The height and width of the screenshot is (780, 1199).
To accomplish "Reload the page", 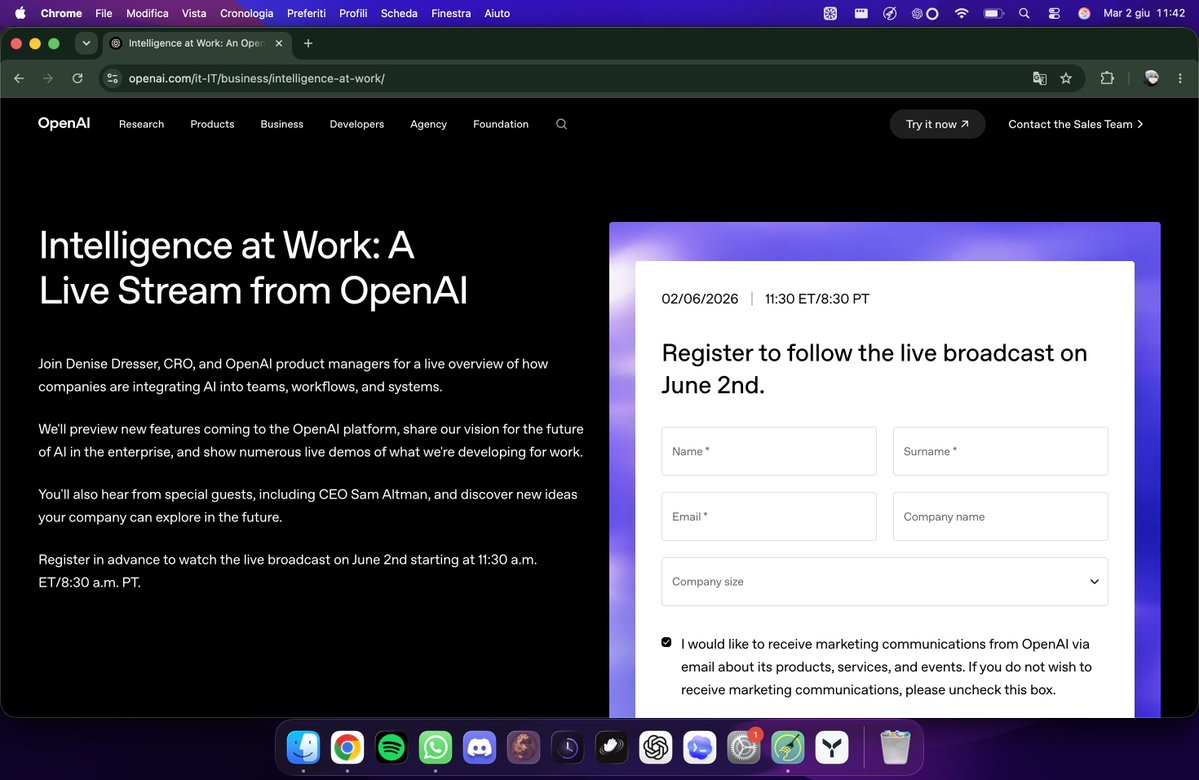I will pos(77,78).
